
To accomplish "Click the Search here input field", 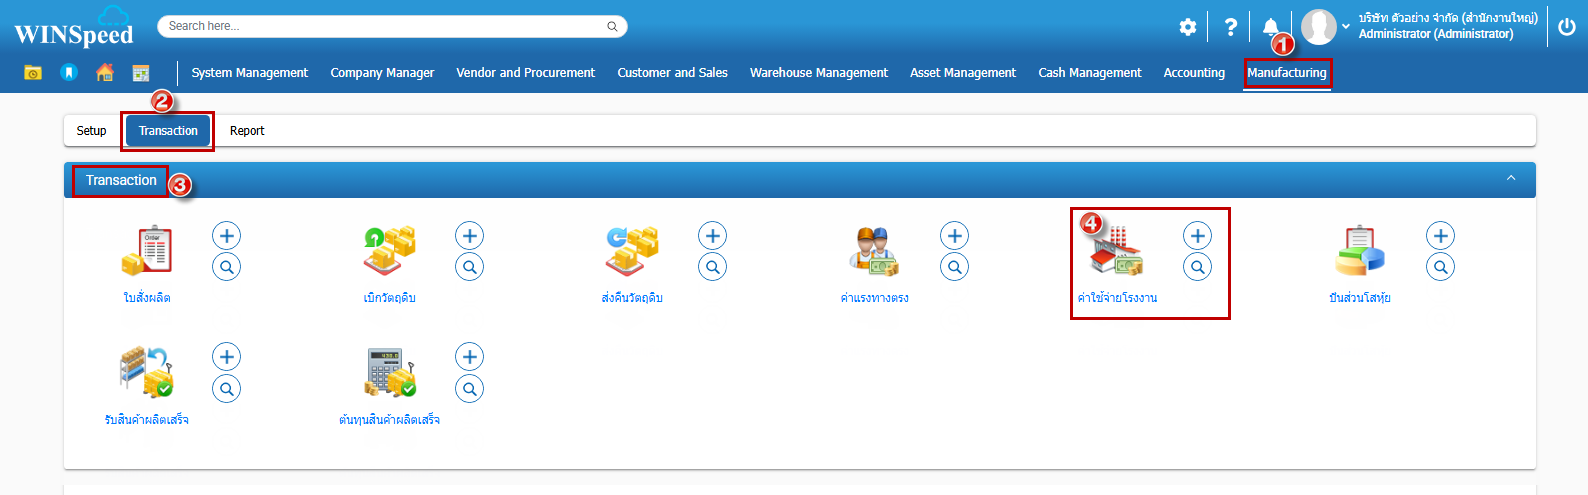I will point(385,26).
